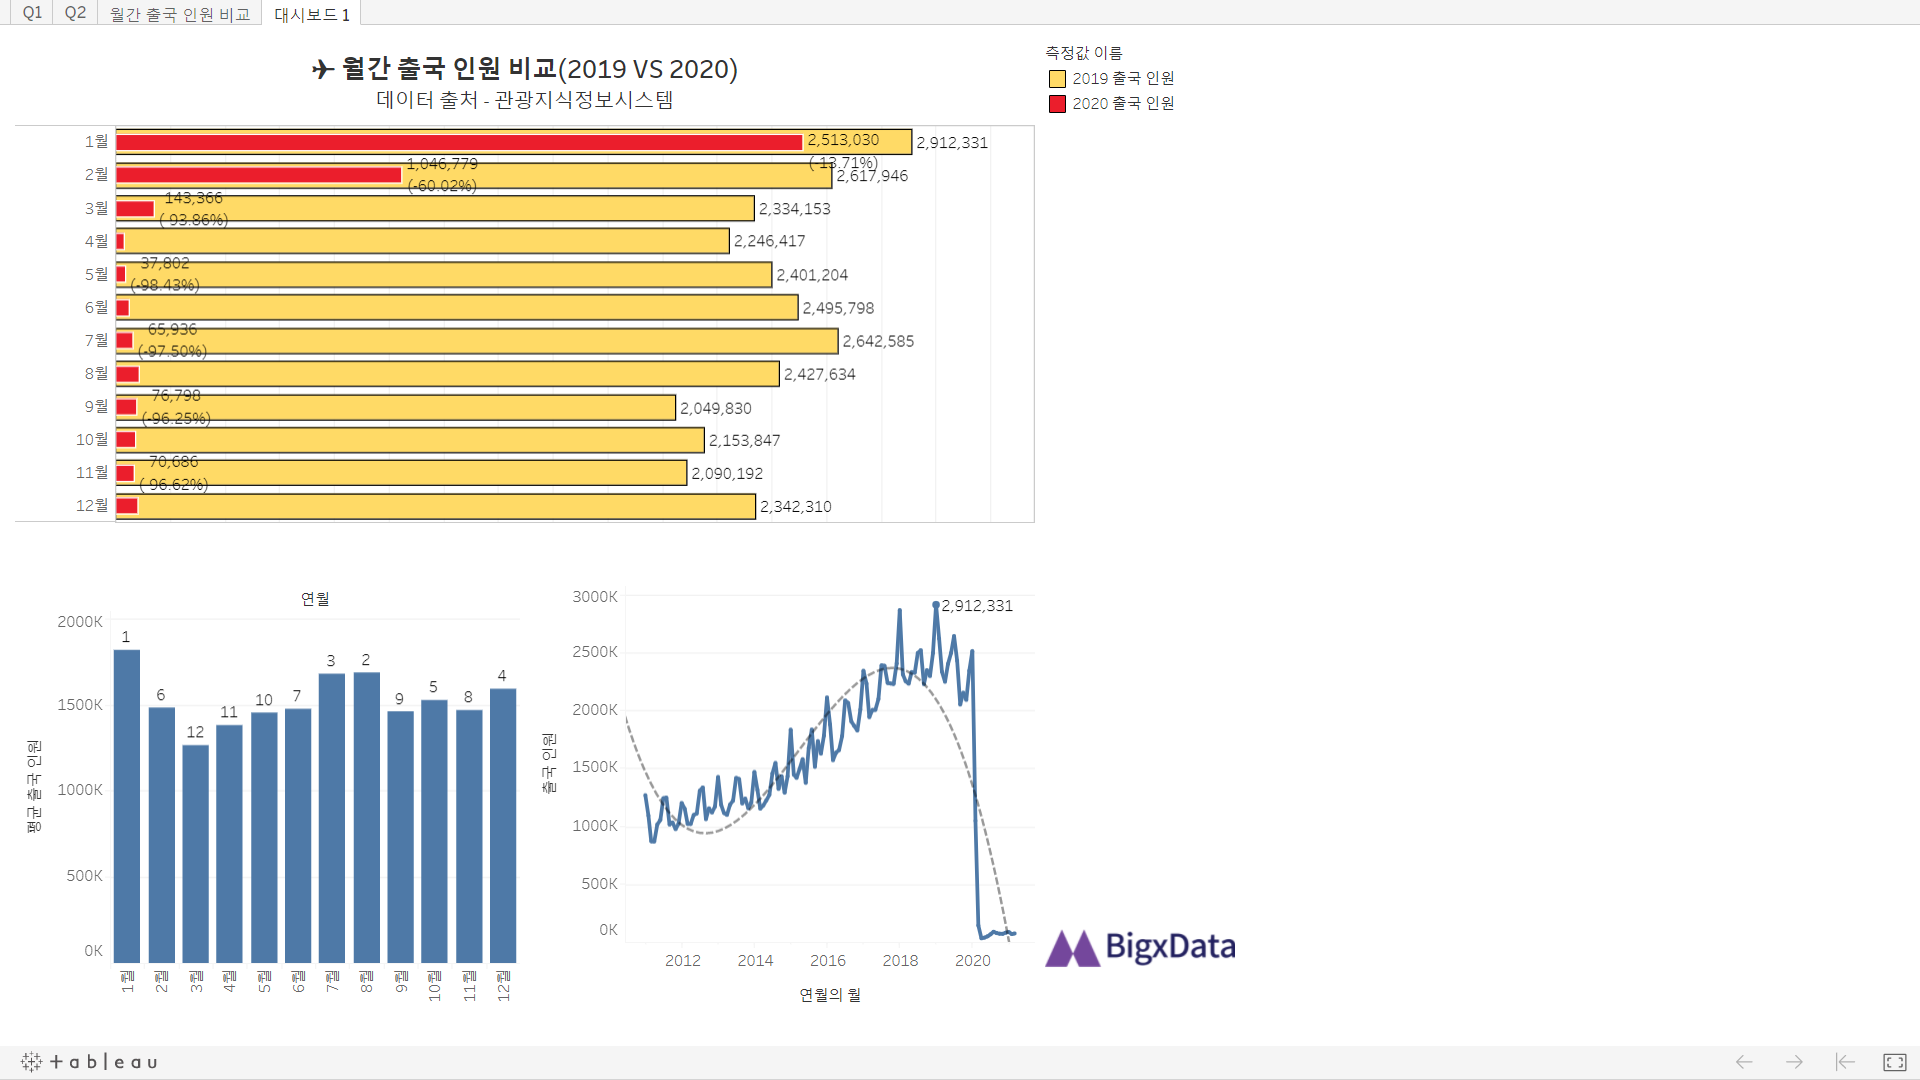This screenshot has width=1920, height=1080.
Task: Click the 6월 row header
Action: pos(96,308)
